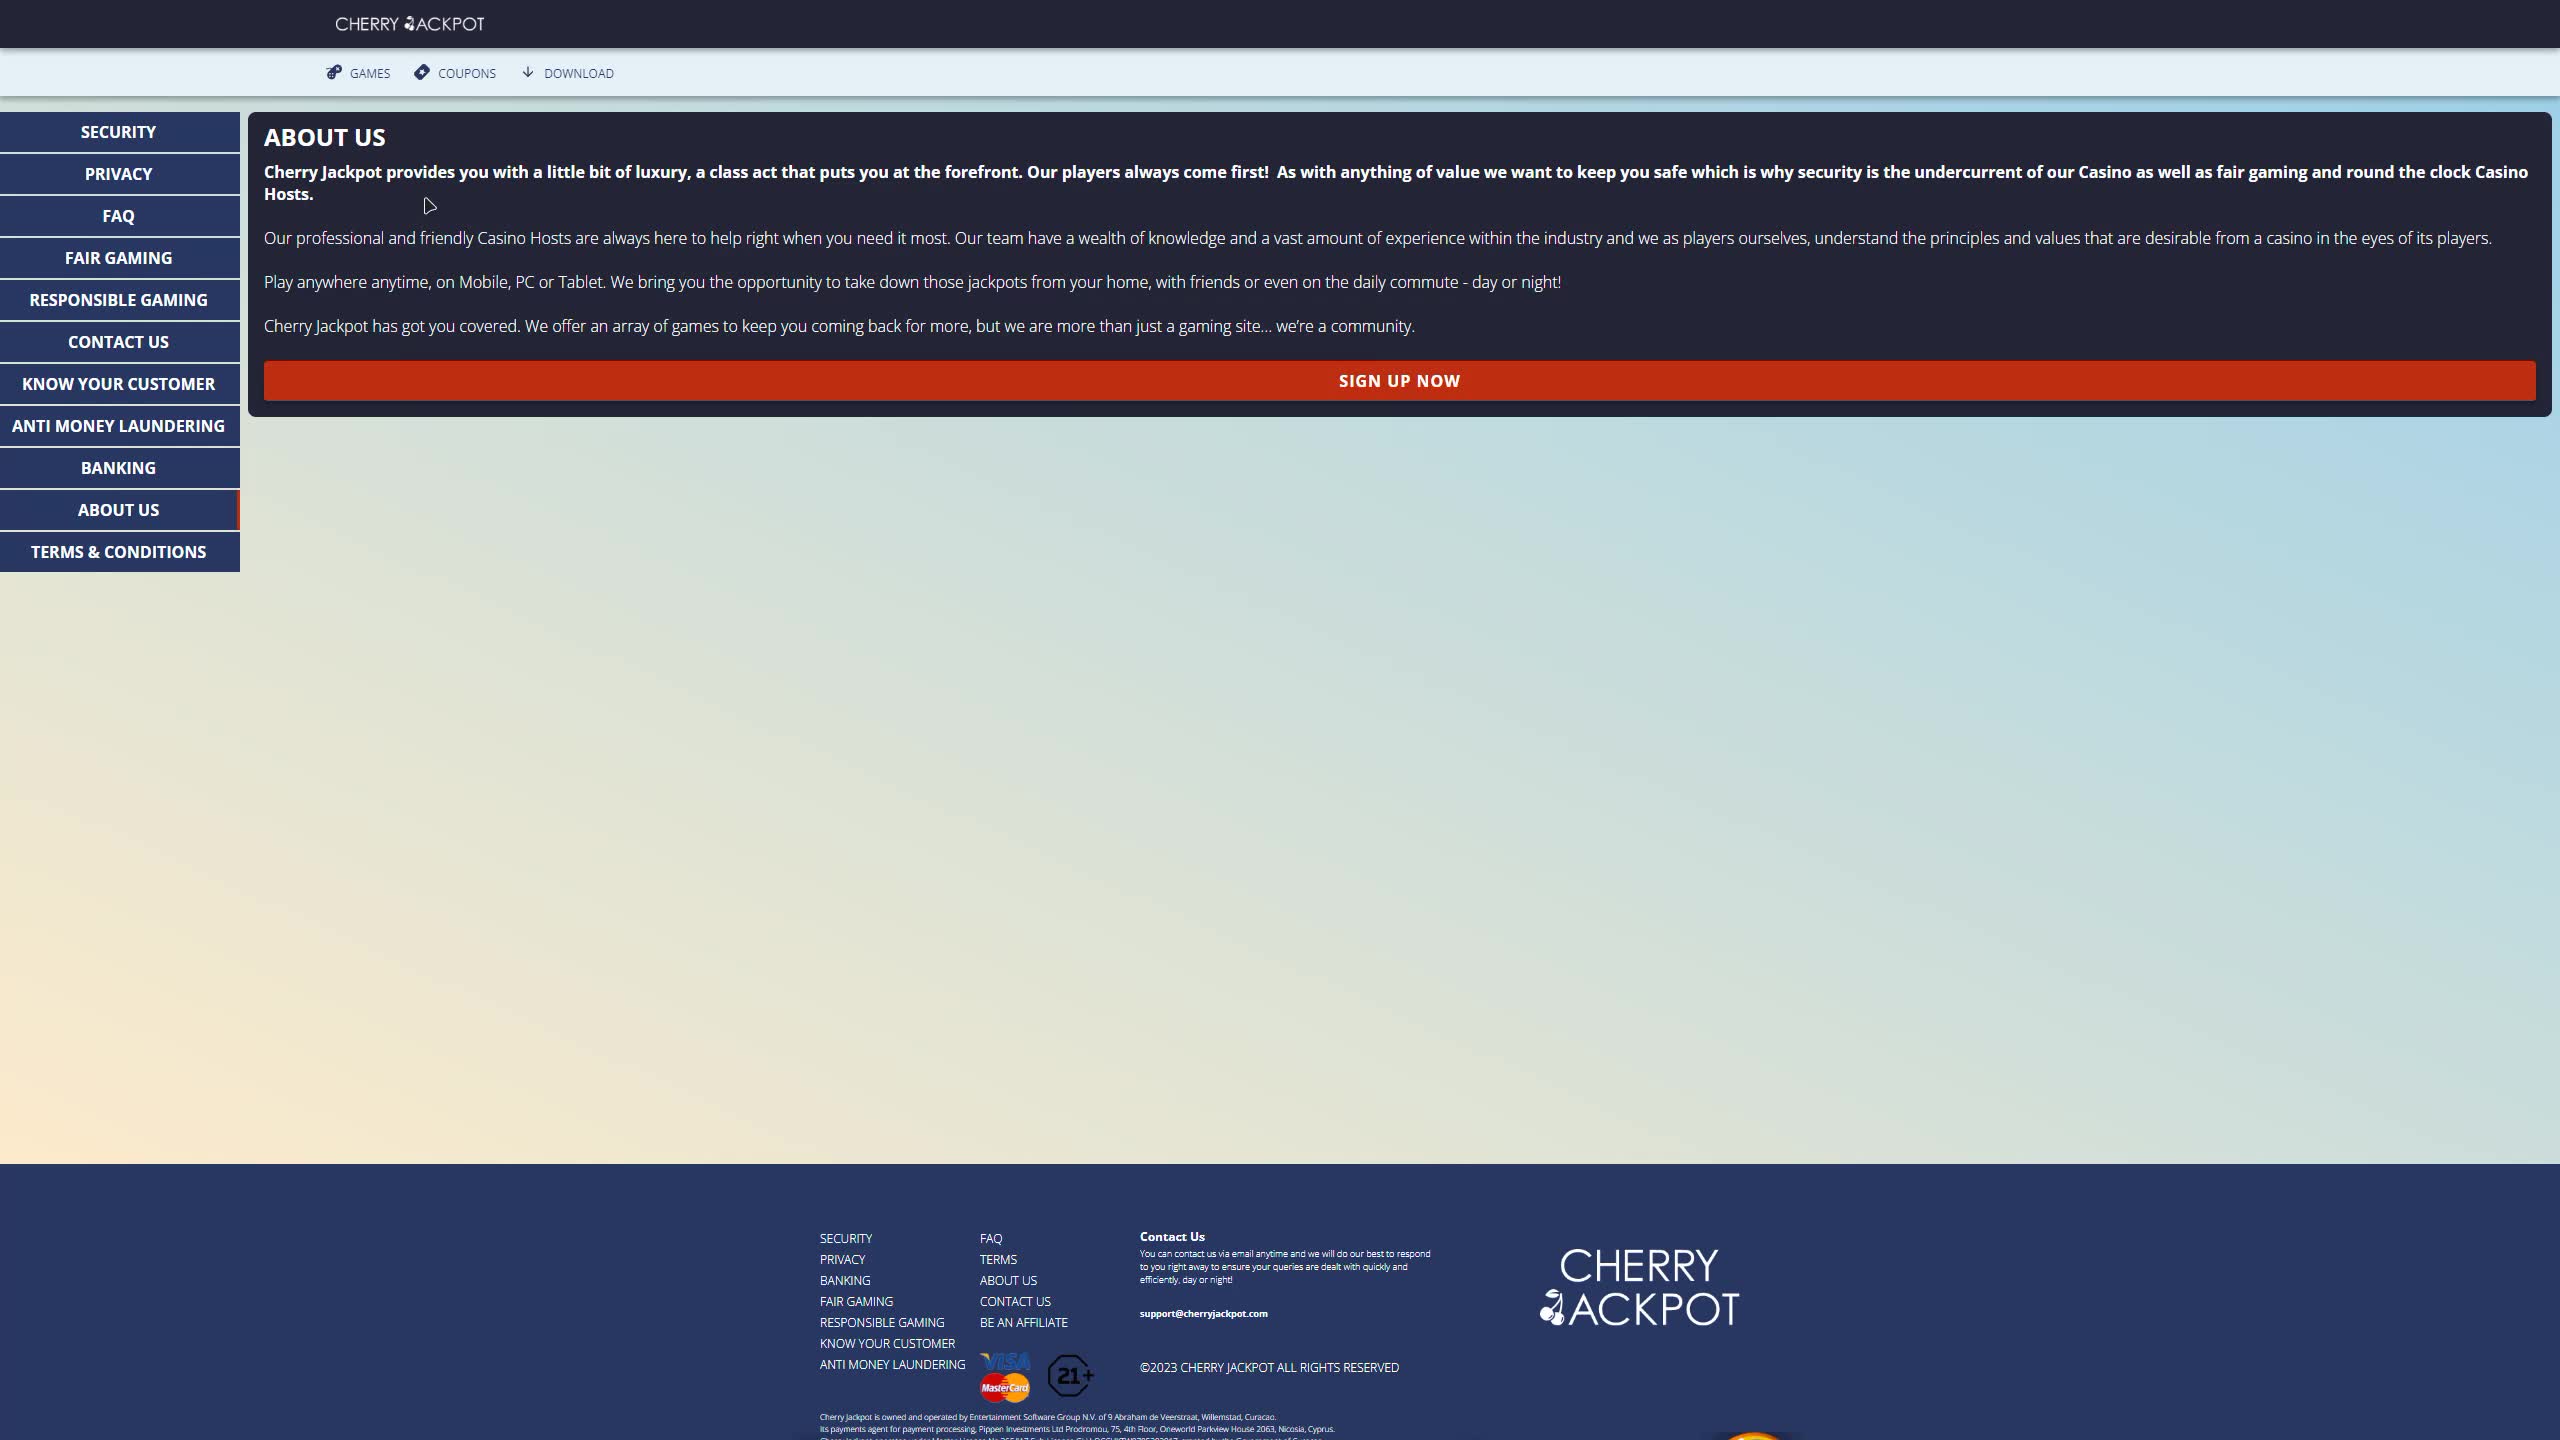Select Fair Gaming in the sidebar
The width and height of the screenshot is (2560, 1440).
pos(118,258)
